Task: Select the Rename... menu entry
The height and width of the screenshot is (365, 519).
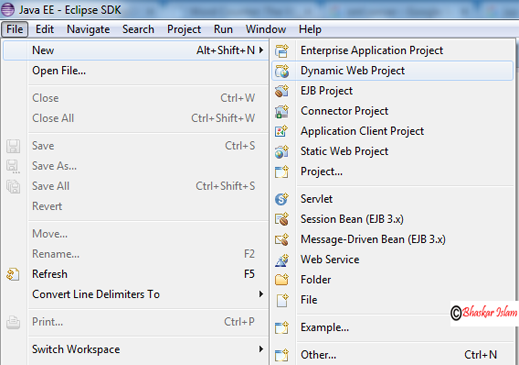Action: click(x=136, y=254)
